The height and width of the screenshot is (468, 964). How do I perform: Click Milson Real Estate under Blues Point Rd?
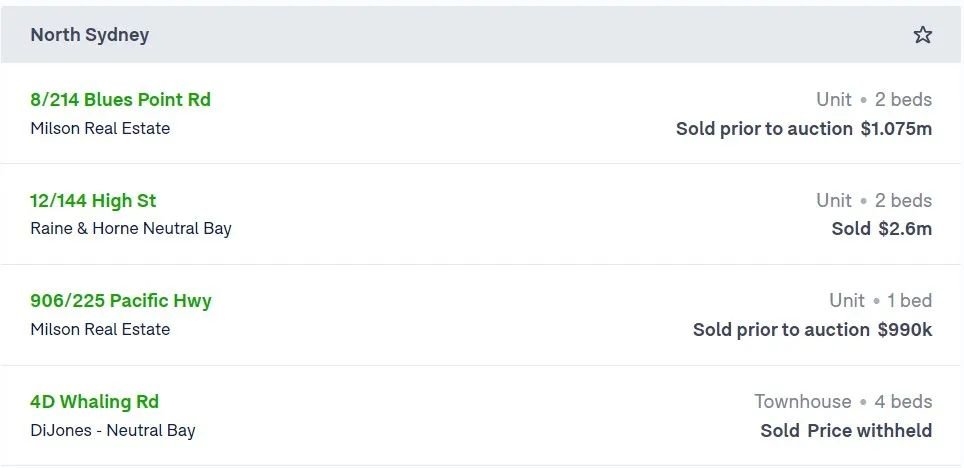100,129
